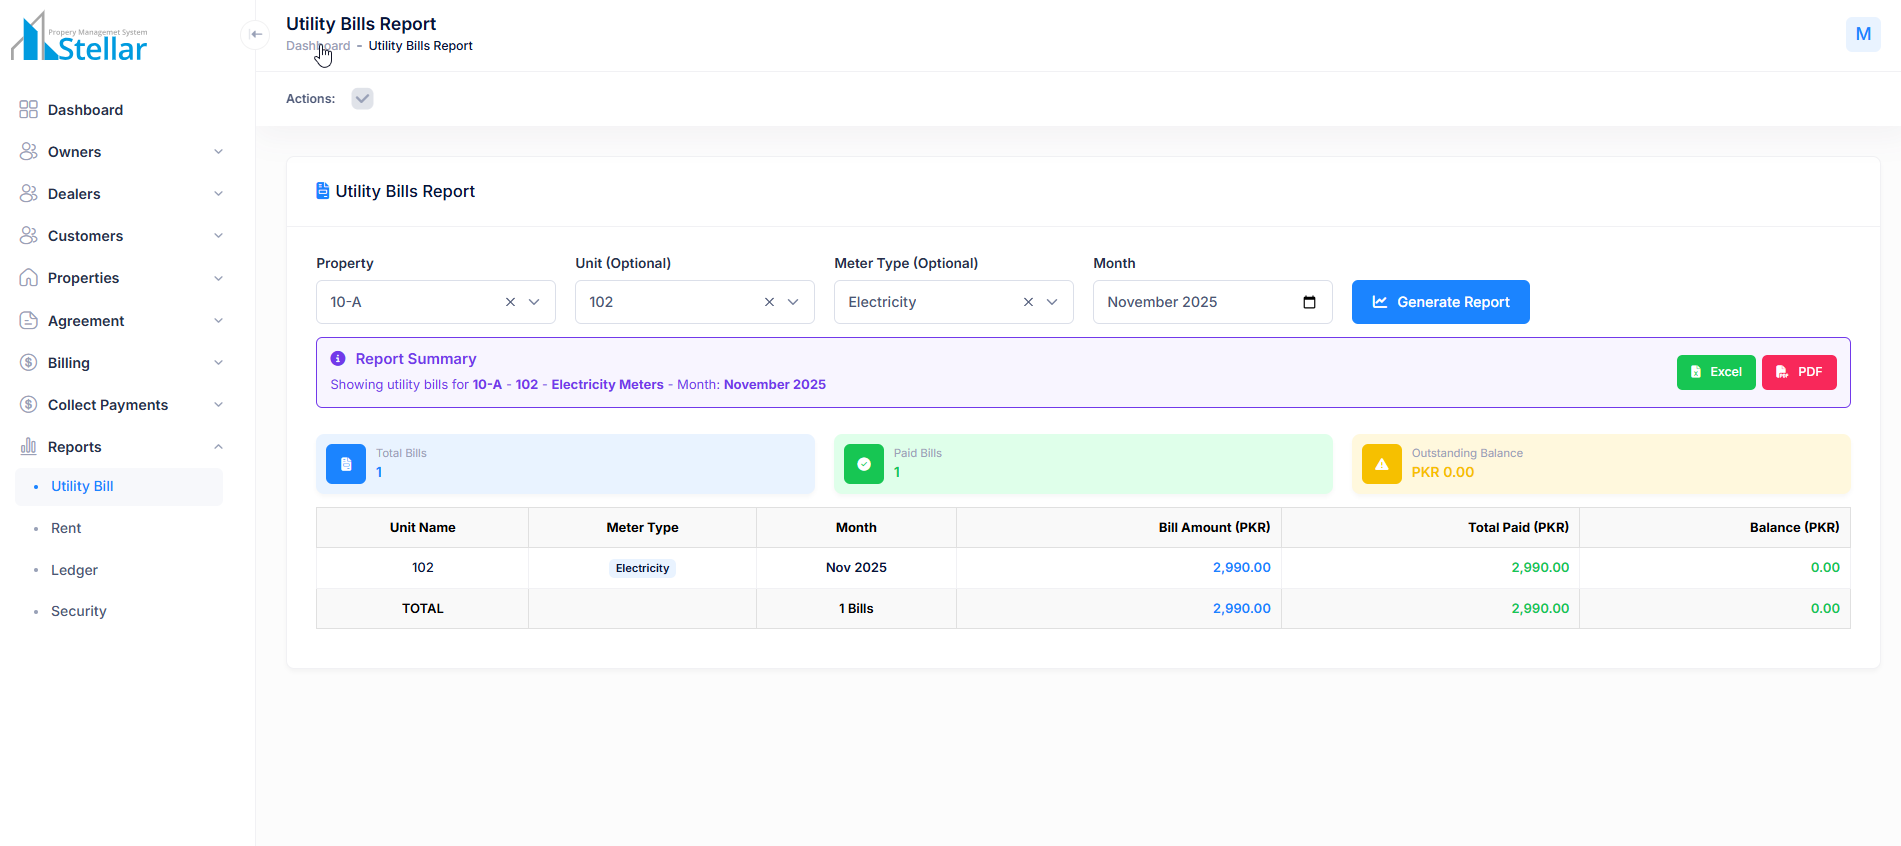Clear the Electricity meter type selection

pyautogui.click(x=1028, y=302)
